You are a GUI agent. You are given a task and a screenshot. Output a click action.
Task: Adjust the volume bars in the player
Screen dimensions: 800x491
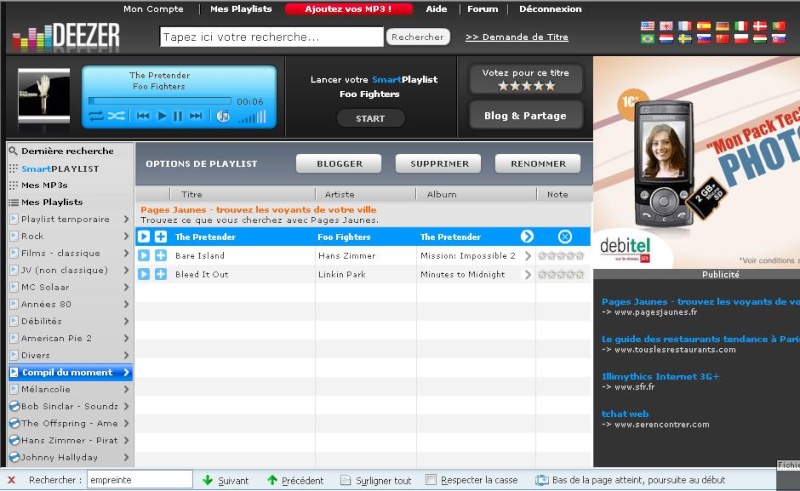click(252, 117)
